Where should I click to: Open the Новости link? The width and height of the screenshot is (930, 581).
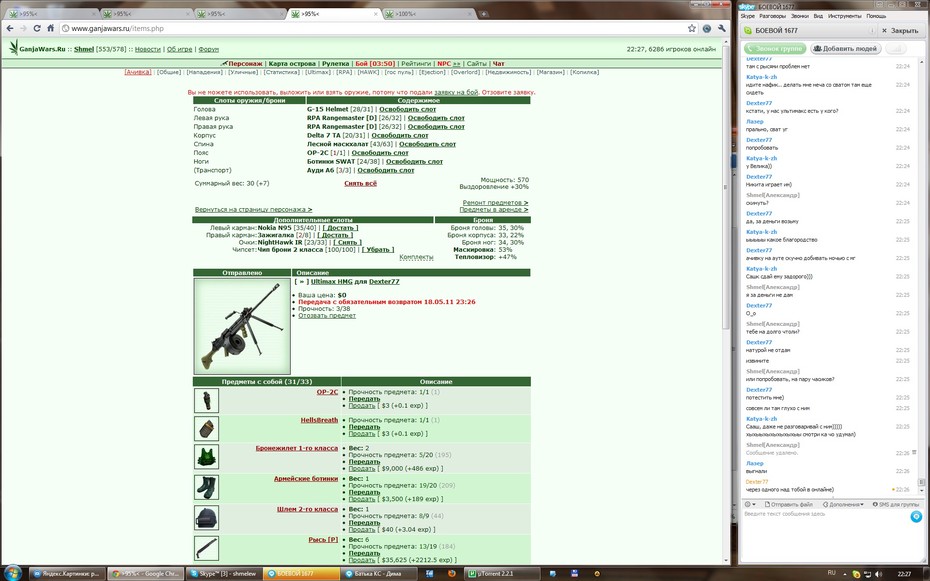(148, 49)
